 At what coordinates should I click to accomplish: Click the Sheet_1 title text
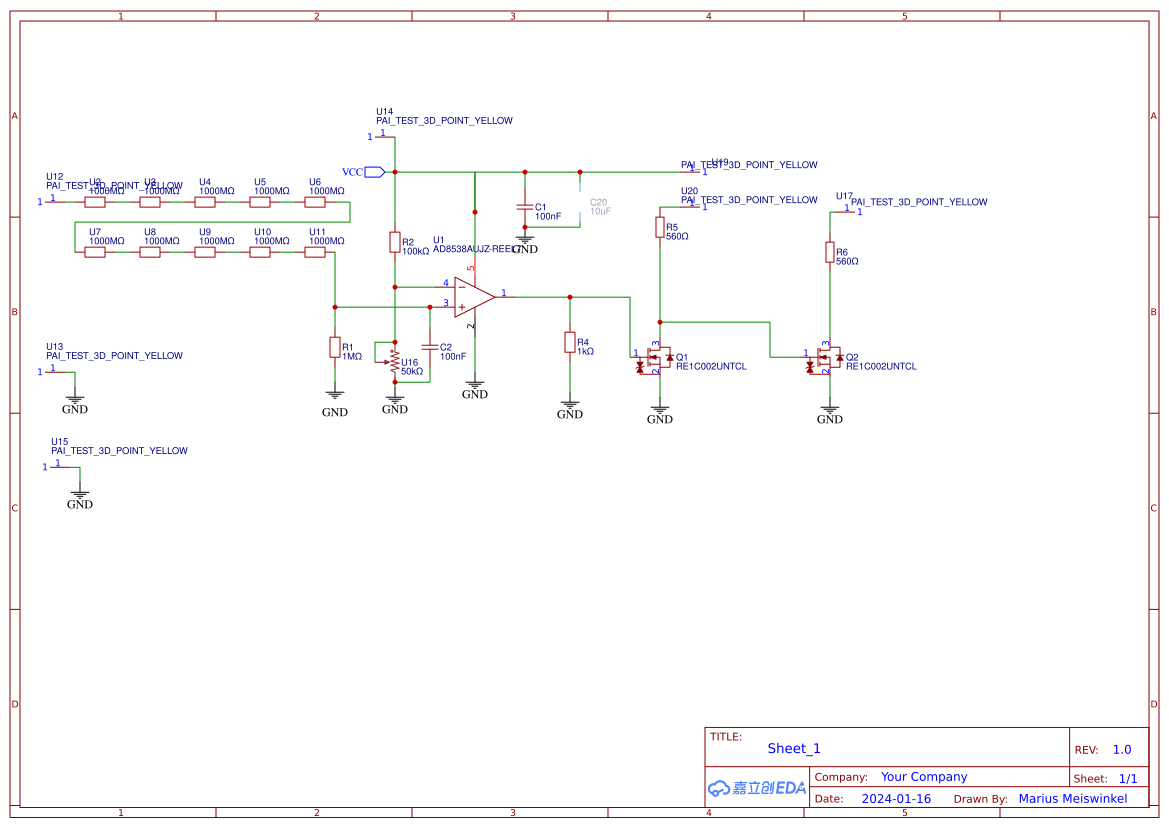point(793,748)
